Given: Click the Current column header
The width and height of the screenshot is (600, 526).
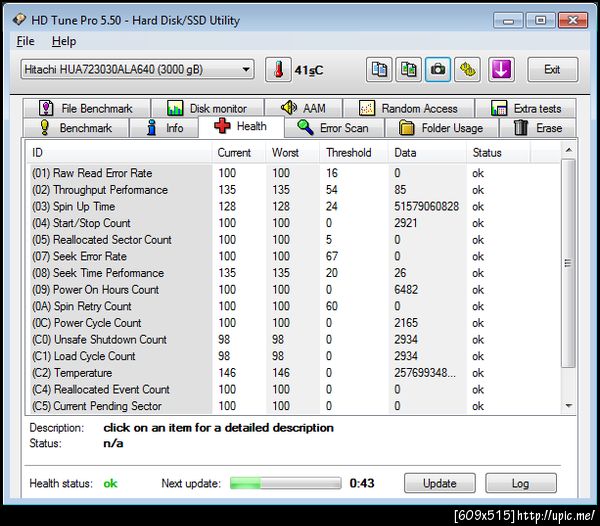Looking at the screenshot, I should (x=239, y=153).
